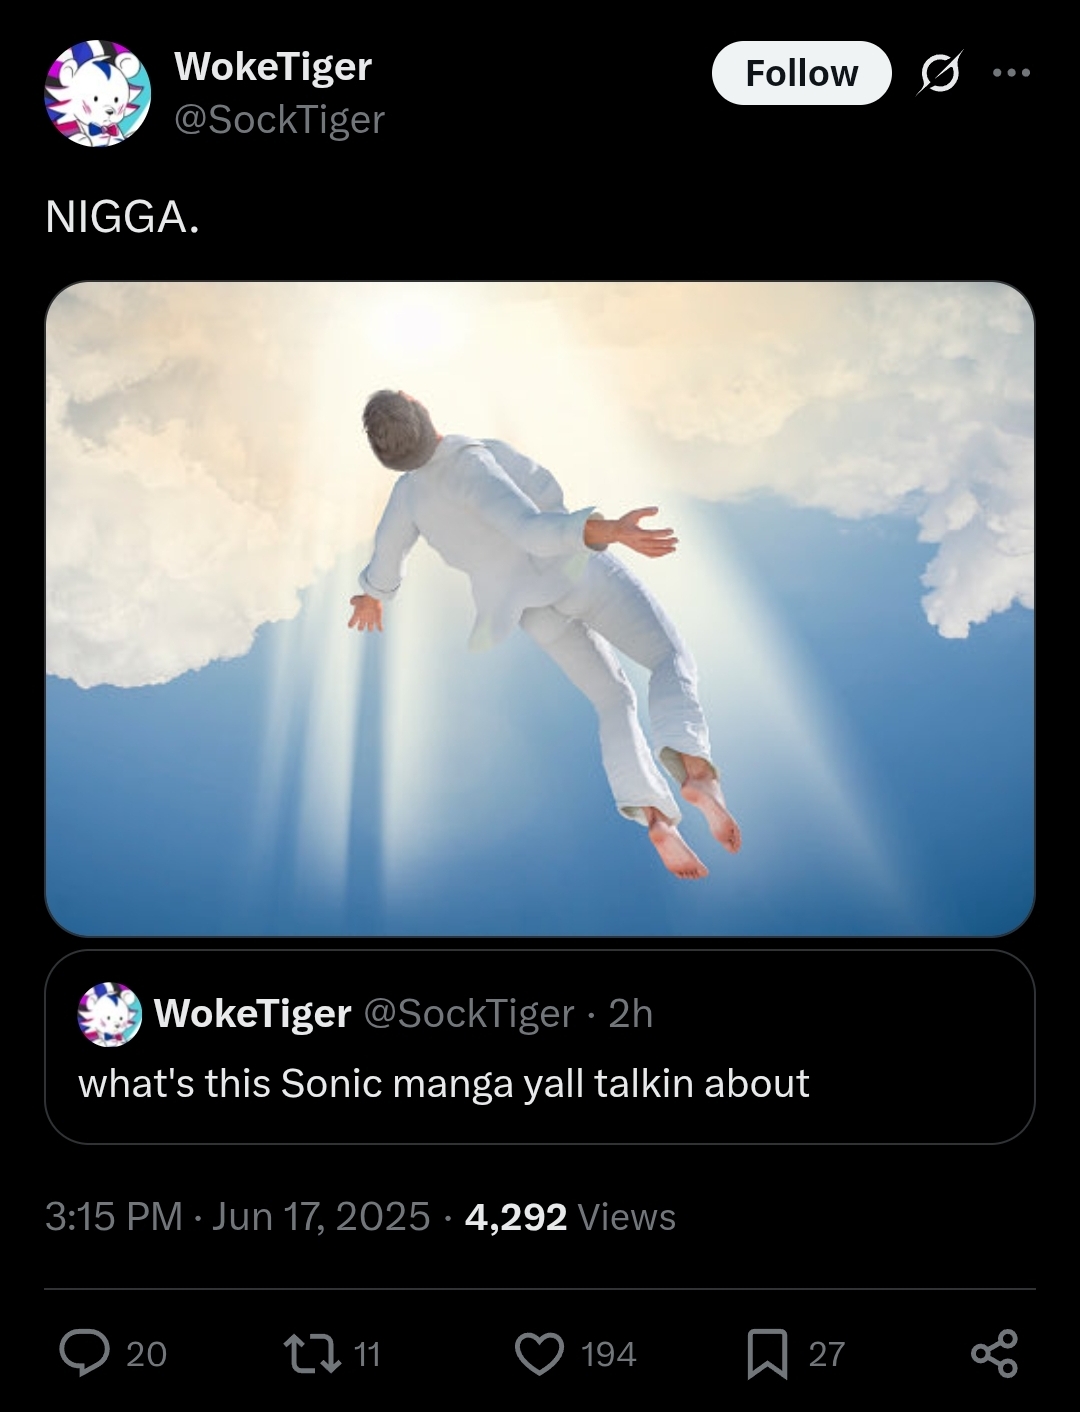Click the Follow button
Image resolution: width=1080 pixels, height=1412 pixels.
801,73
